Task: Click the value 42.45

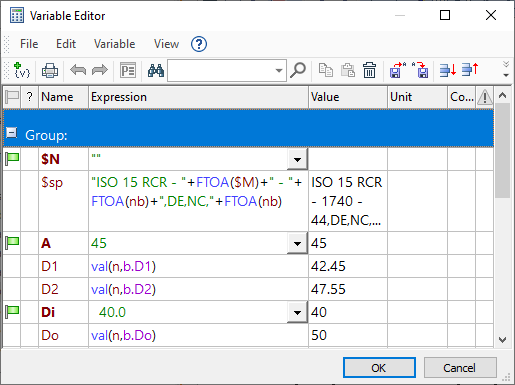Action: coord(328,266)
